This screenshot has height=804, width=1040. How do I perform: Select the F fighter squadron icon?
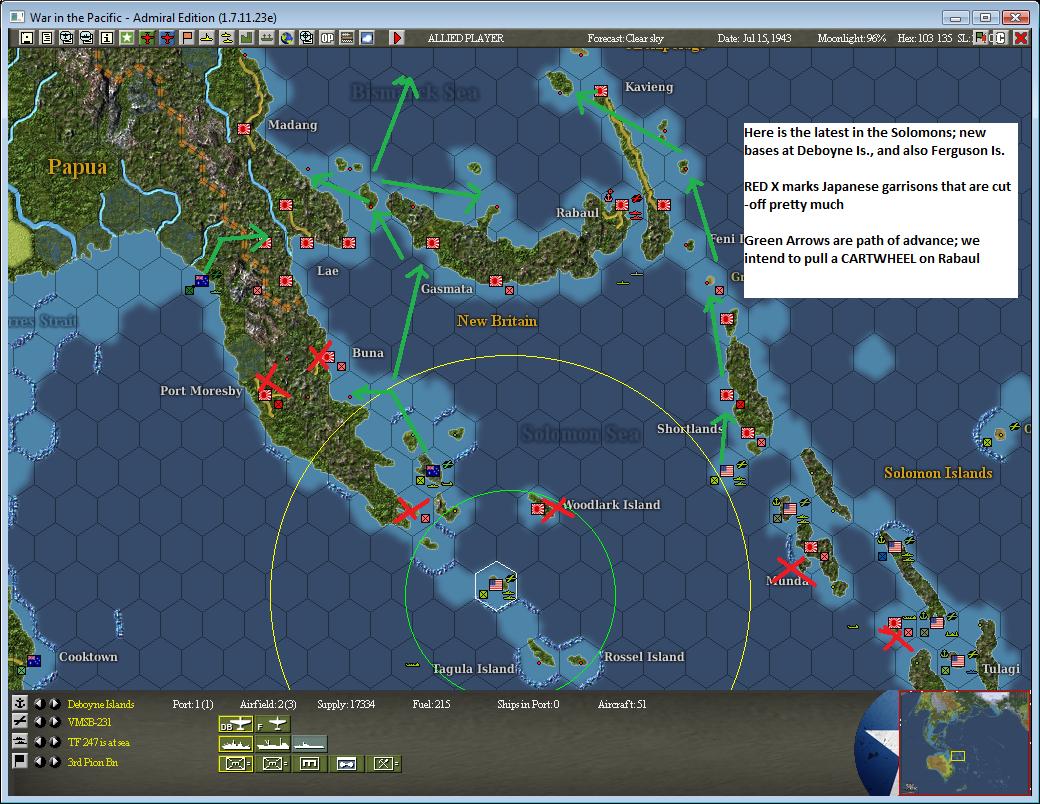[x=273, y=724]
